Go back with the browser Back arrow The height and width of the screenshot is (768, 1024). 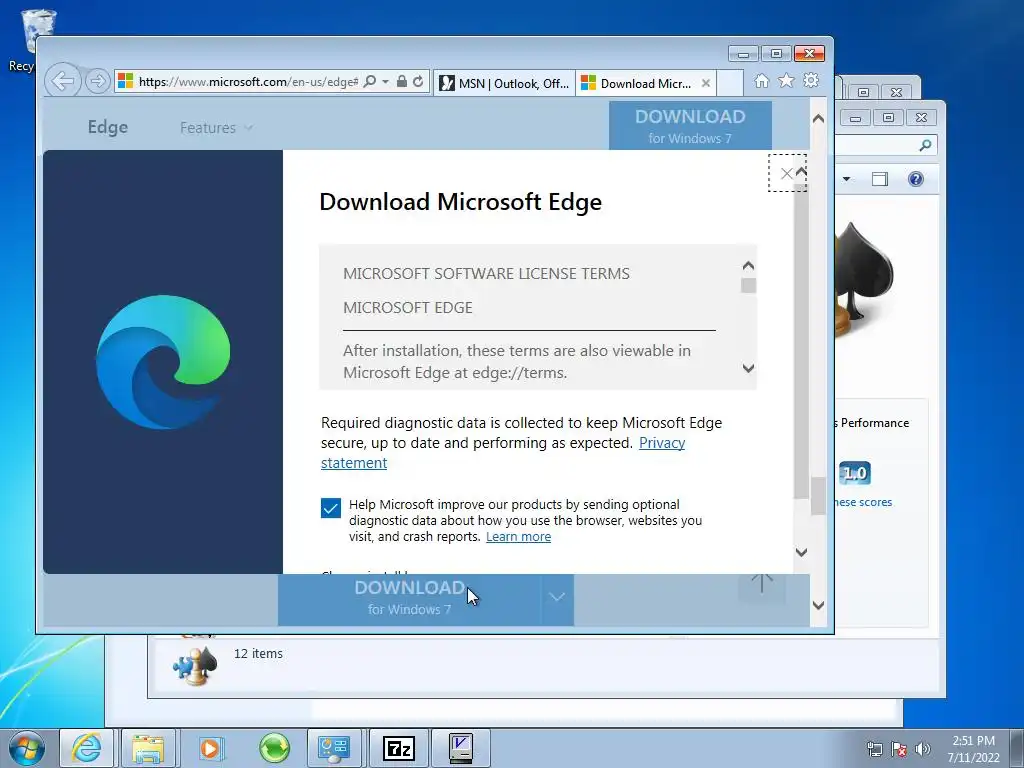click(63, 82)
